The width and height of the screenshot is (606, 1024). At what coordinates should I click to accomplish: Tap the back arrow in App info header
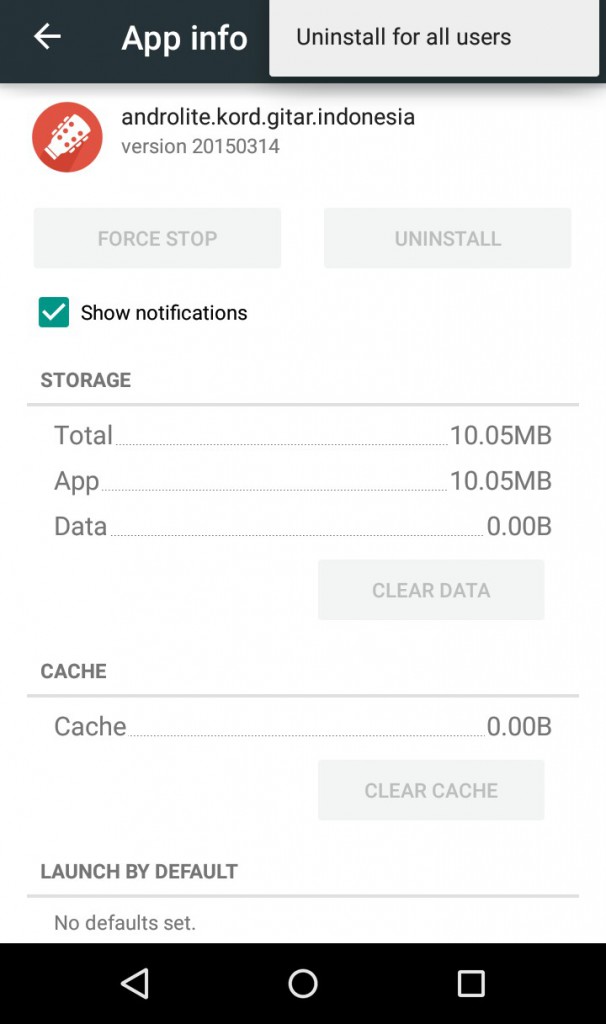[x=47, y=37]
